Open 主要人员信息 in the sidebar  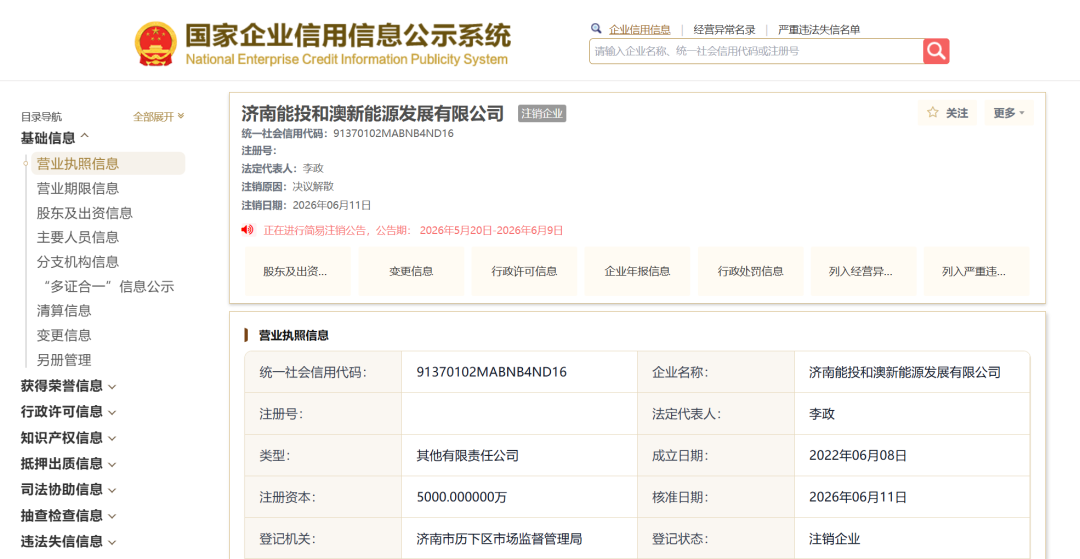point(78,238)
